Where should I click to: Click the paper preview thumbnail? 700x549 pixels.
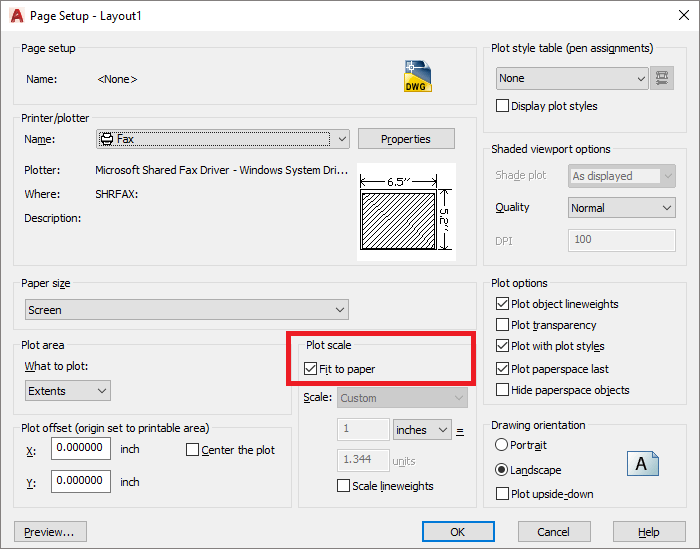(x=406, y=212)
